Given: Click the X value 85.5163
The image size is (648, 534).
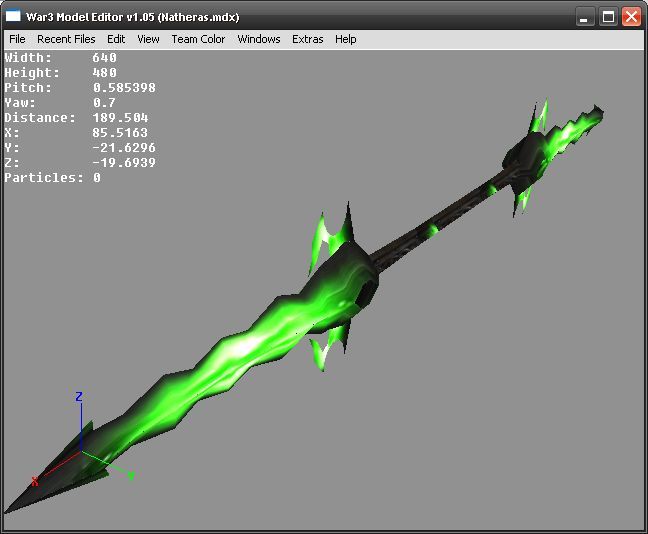Looking at the screenshot, I should click(x=120, y=133).
